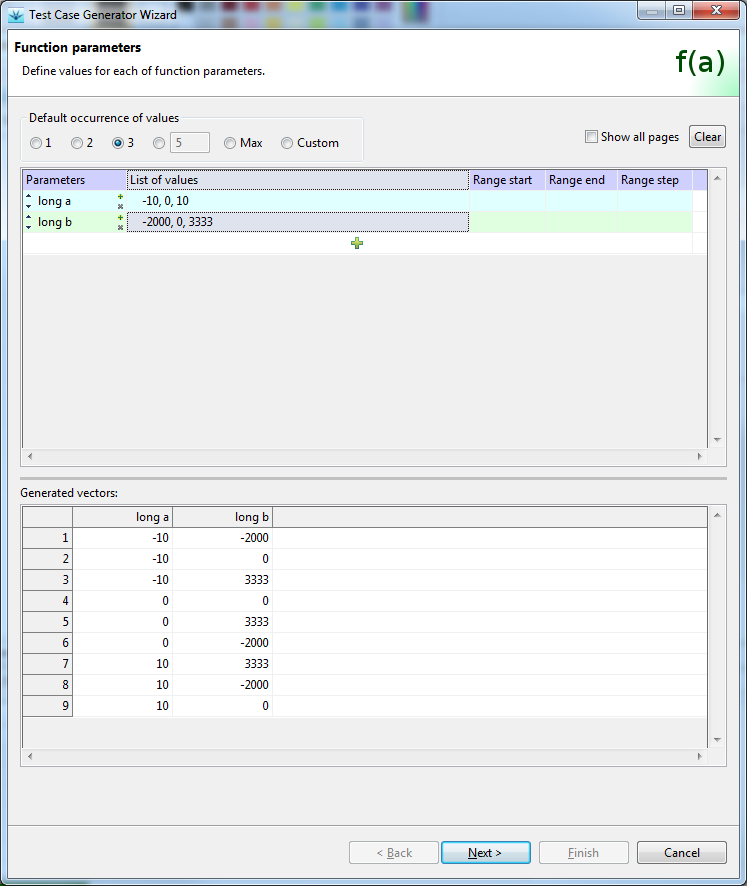Click the List of values column header

[297, 180]
